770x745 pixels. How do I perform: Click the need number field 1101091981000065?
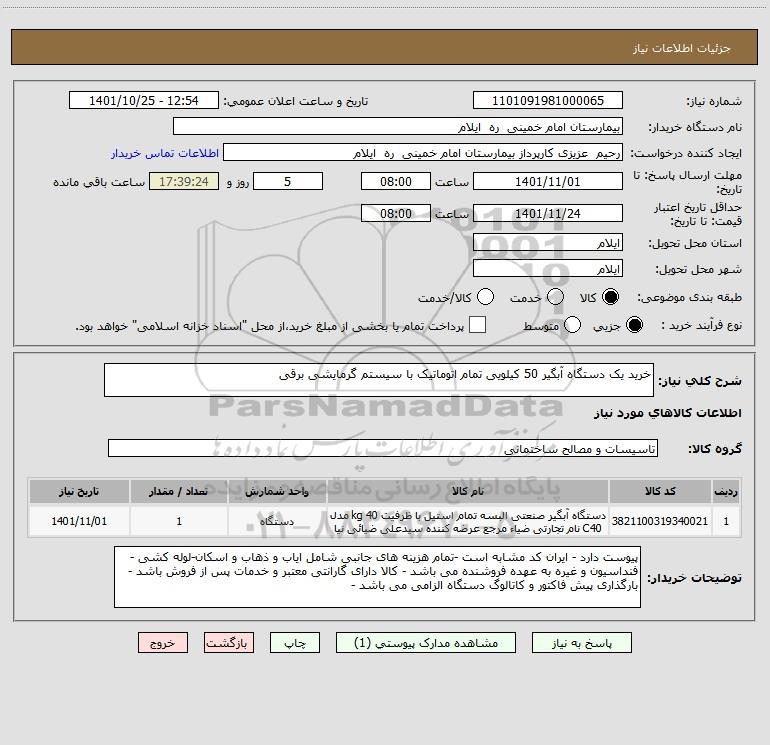[548, 101]
